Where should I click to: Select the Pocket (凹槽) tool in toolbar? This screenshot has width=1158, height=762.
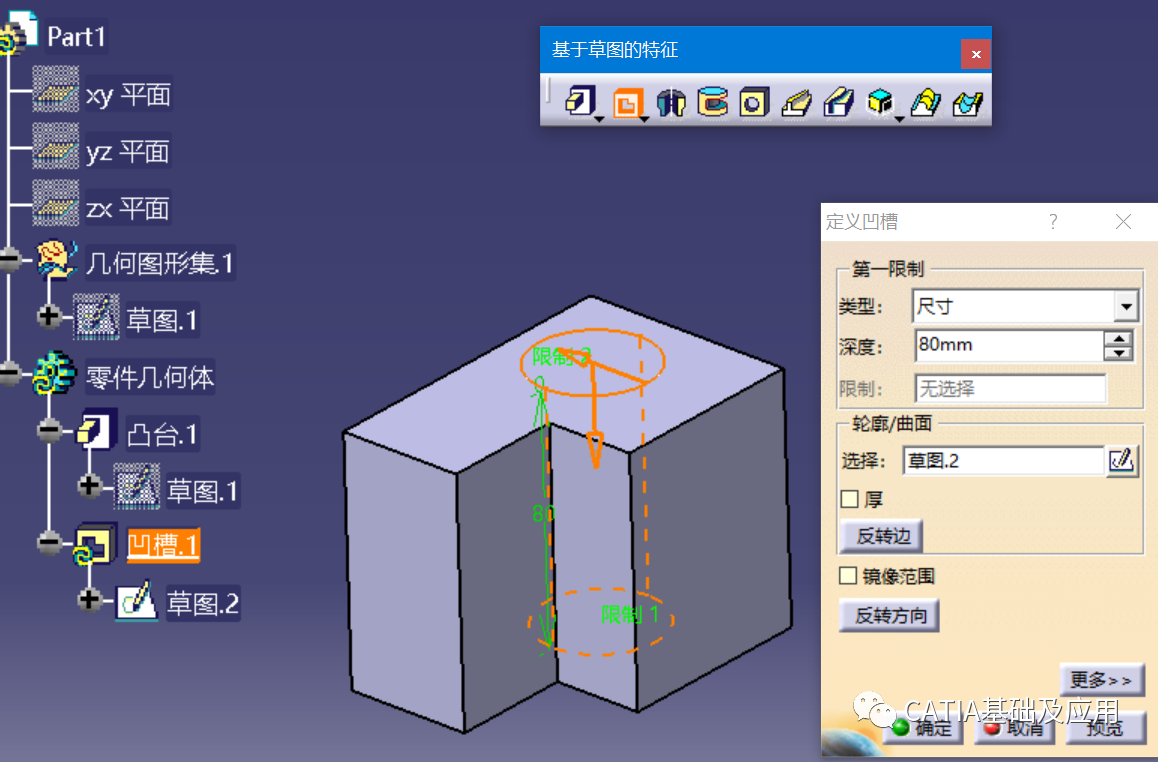627,103
